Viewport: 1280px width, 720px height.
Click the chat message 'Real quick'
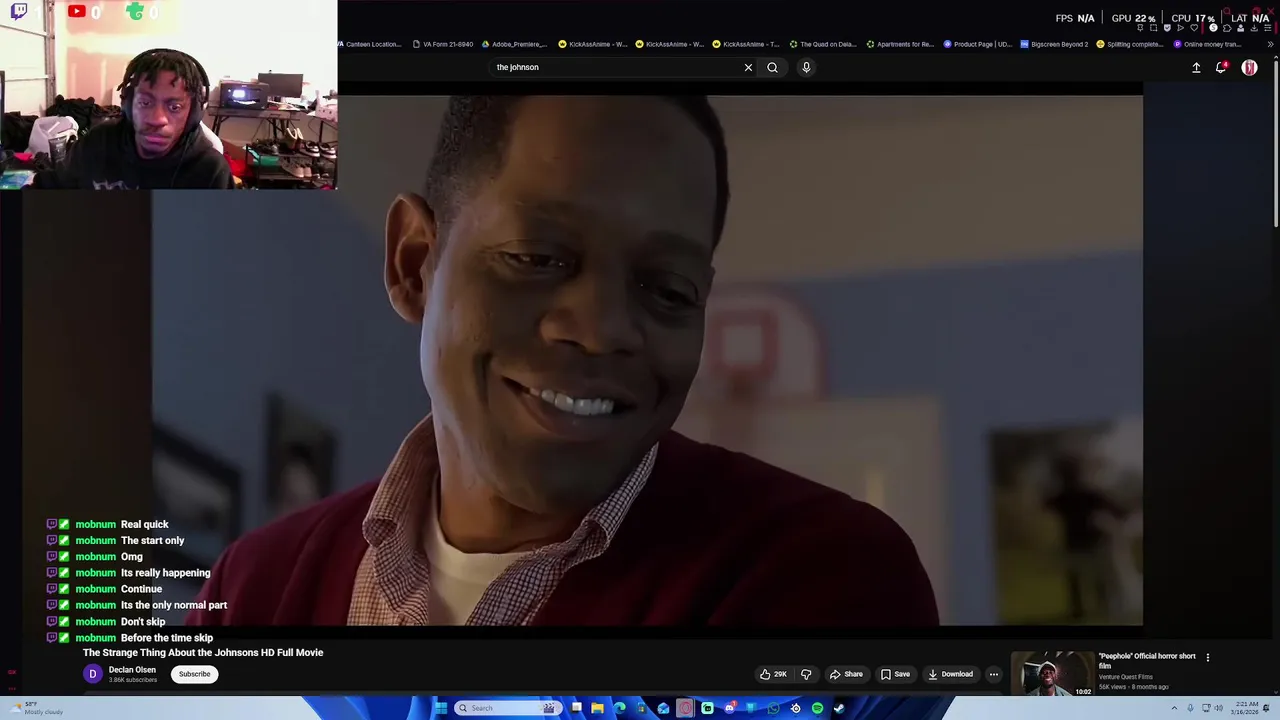[x=145, y=524]
